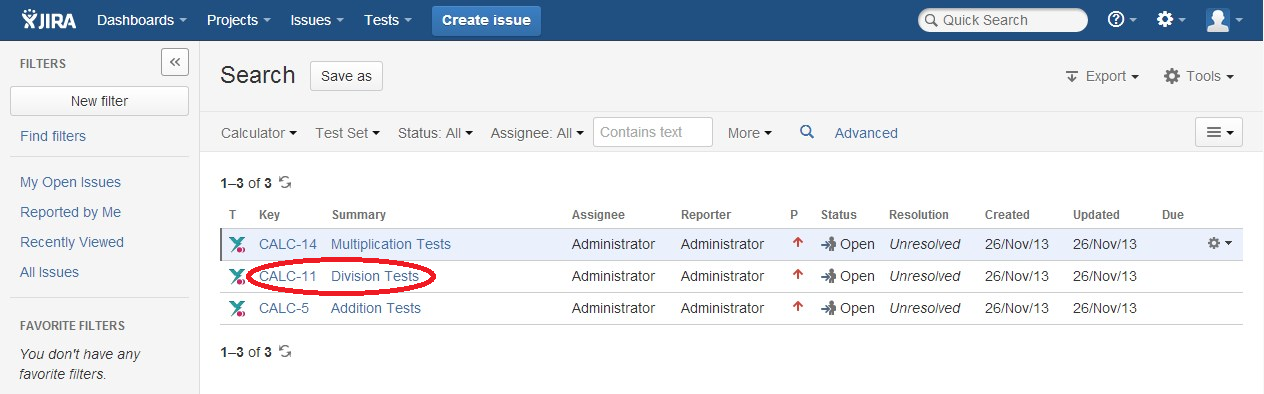This screenshot has height=394, width=1264.
Task: Open the Find filters link
Action: pos(53,136)
